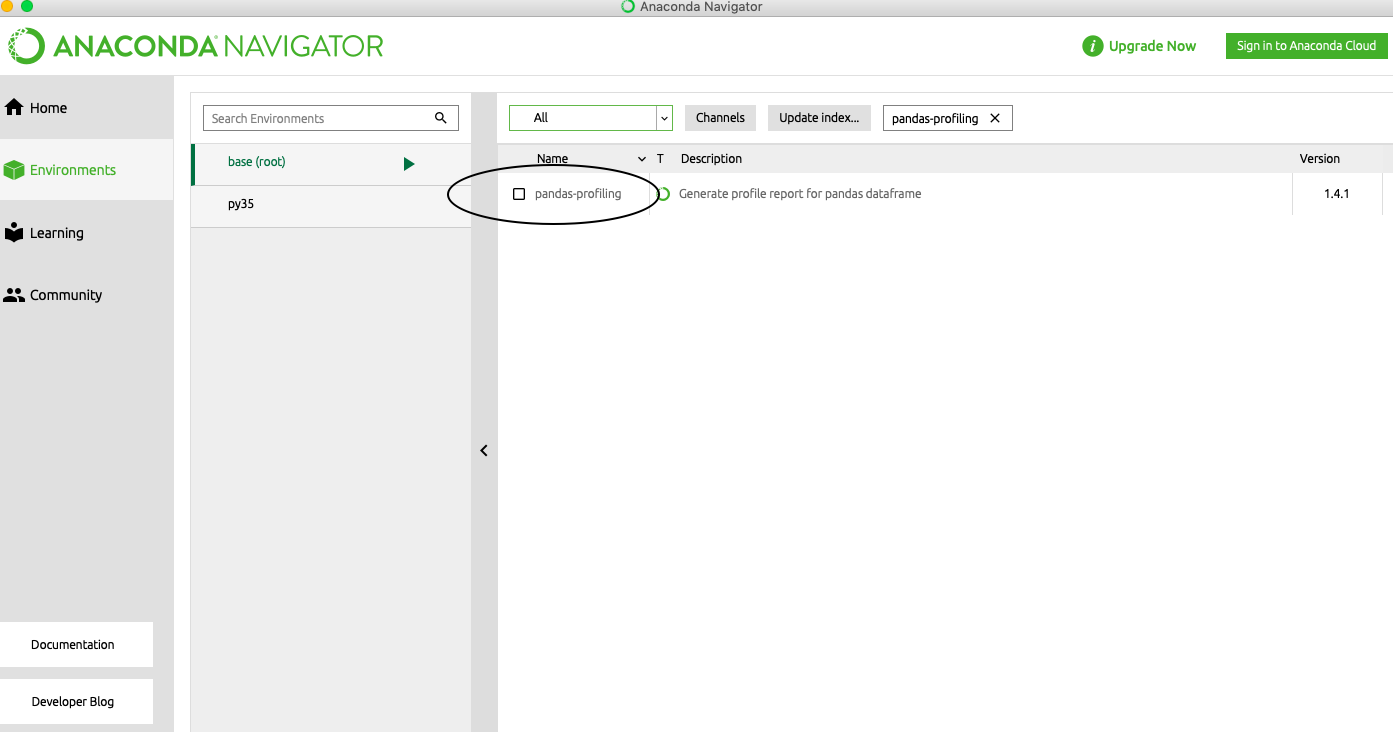Click the Anaconda Navigator logo
The image size is (1393, 732).
coord(196,46)
